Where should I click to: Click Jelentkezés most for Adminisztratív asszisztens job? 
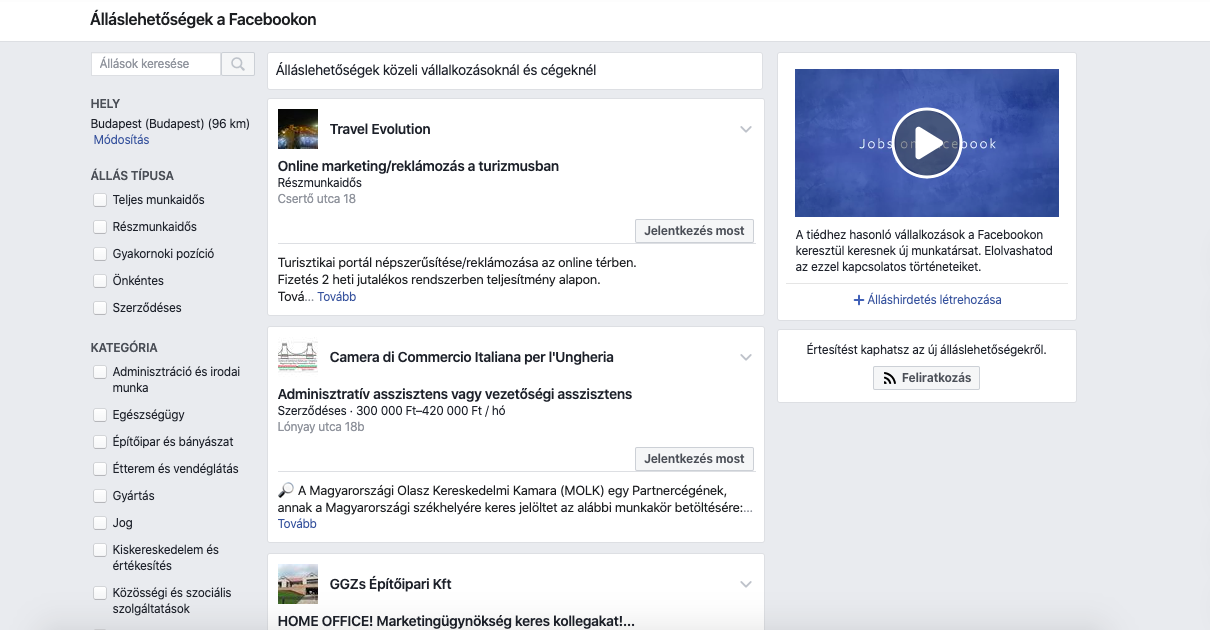tap(694, 459)
